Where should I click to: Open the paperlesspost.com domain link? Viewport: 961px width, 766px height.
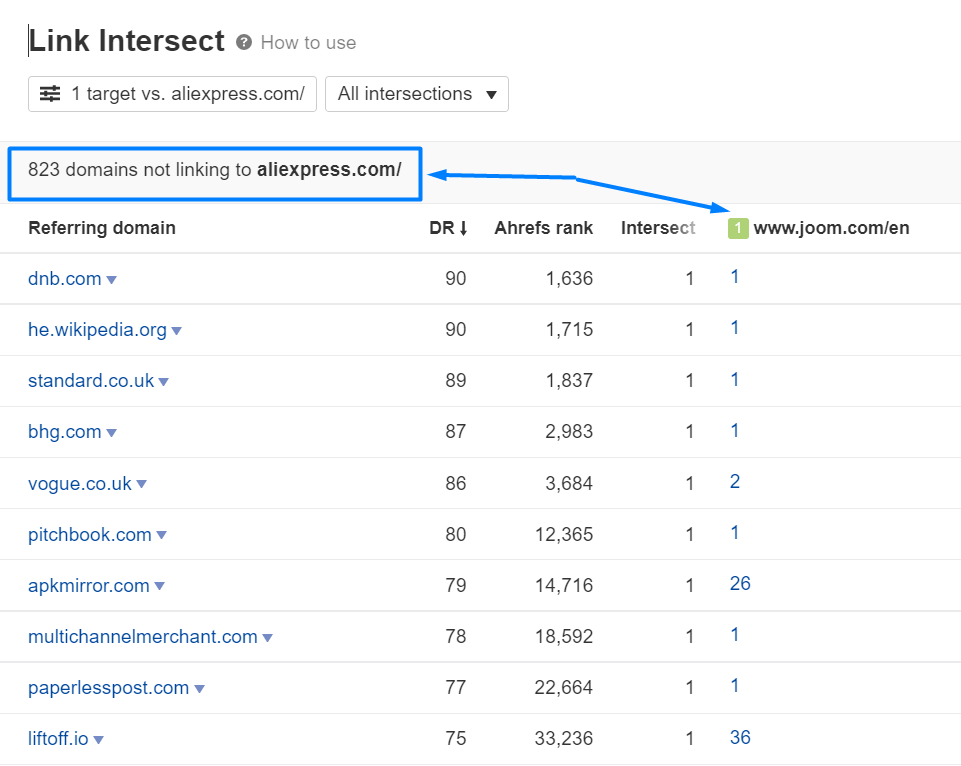tap(108, 688)
